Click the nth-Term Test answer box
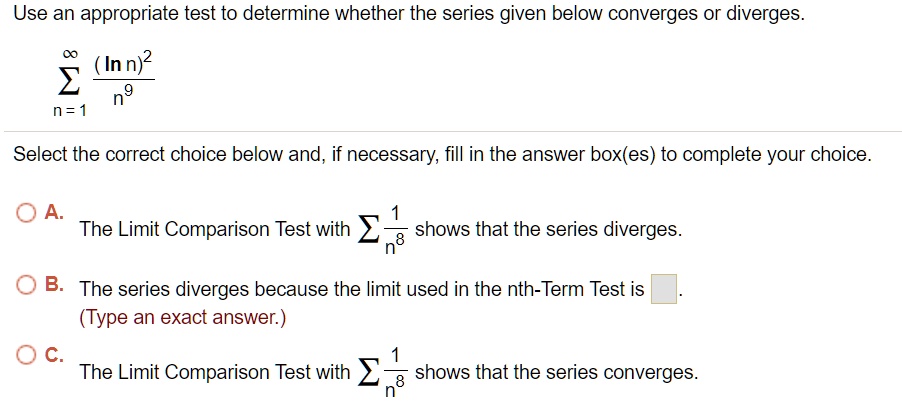 coord(663,289)
